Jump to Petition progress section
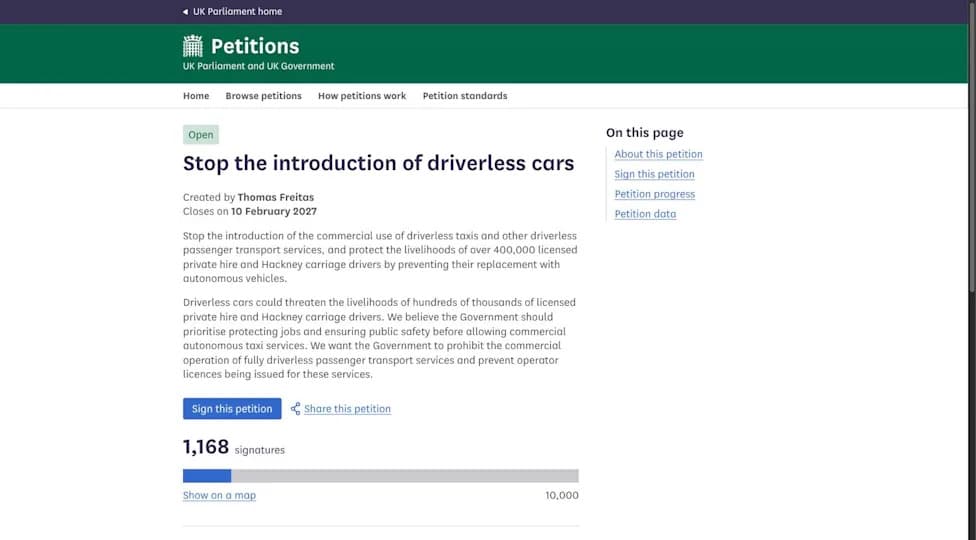The width and height of the screenshot is (976, 540). tap(655, 194)
